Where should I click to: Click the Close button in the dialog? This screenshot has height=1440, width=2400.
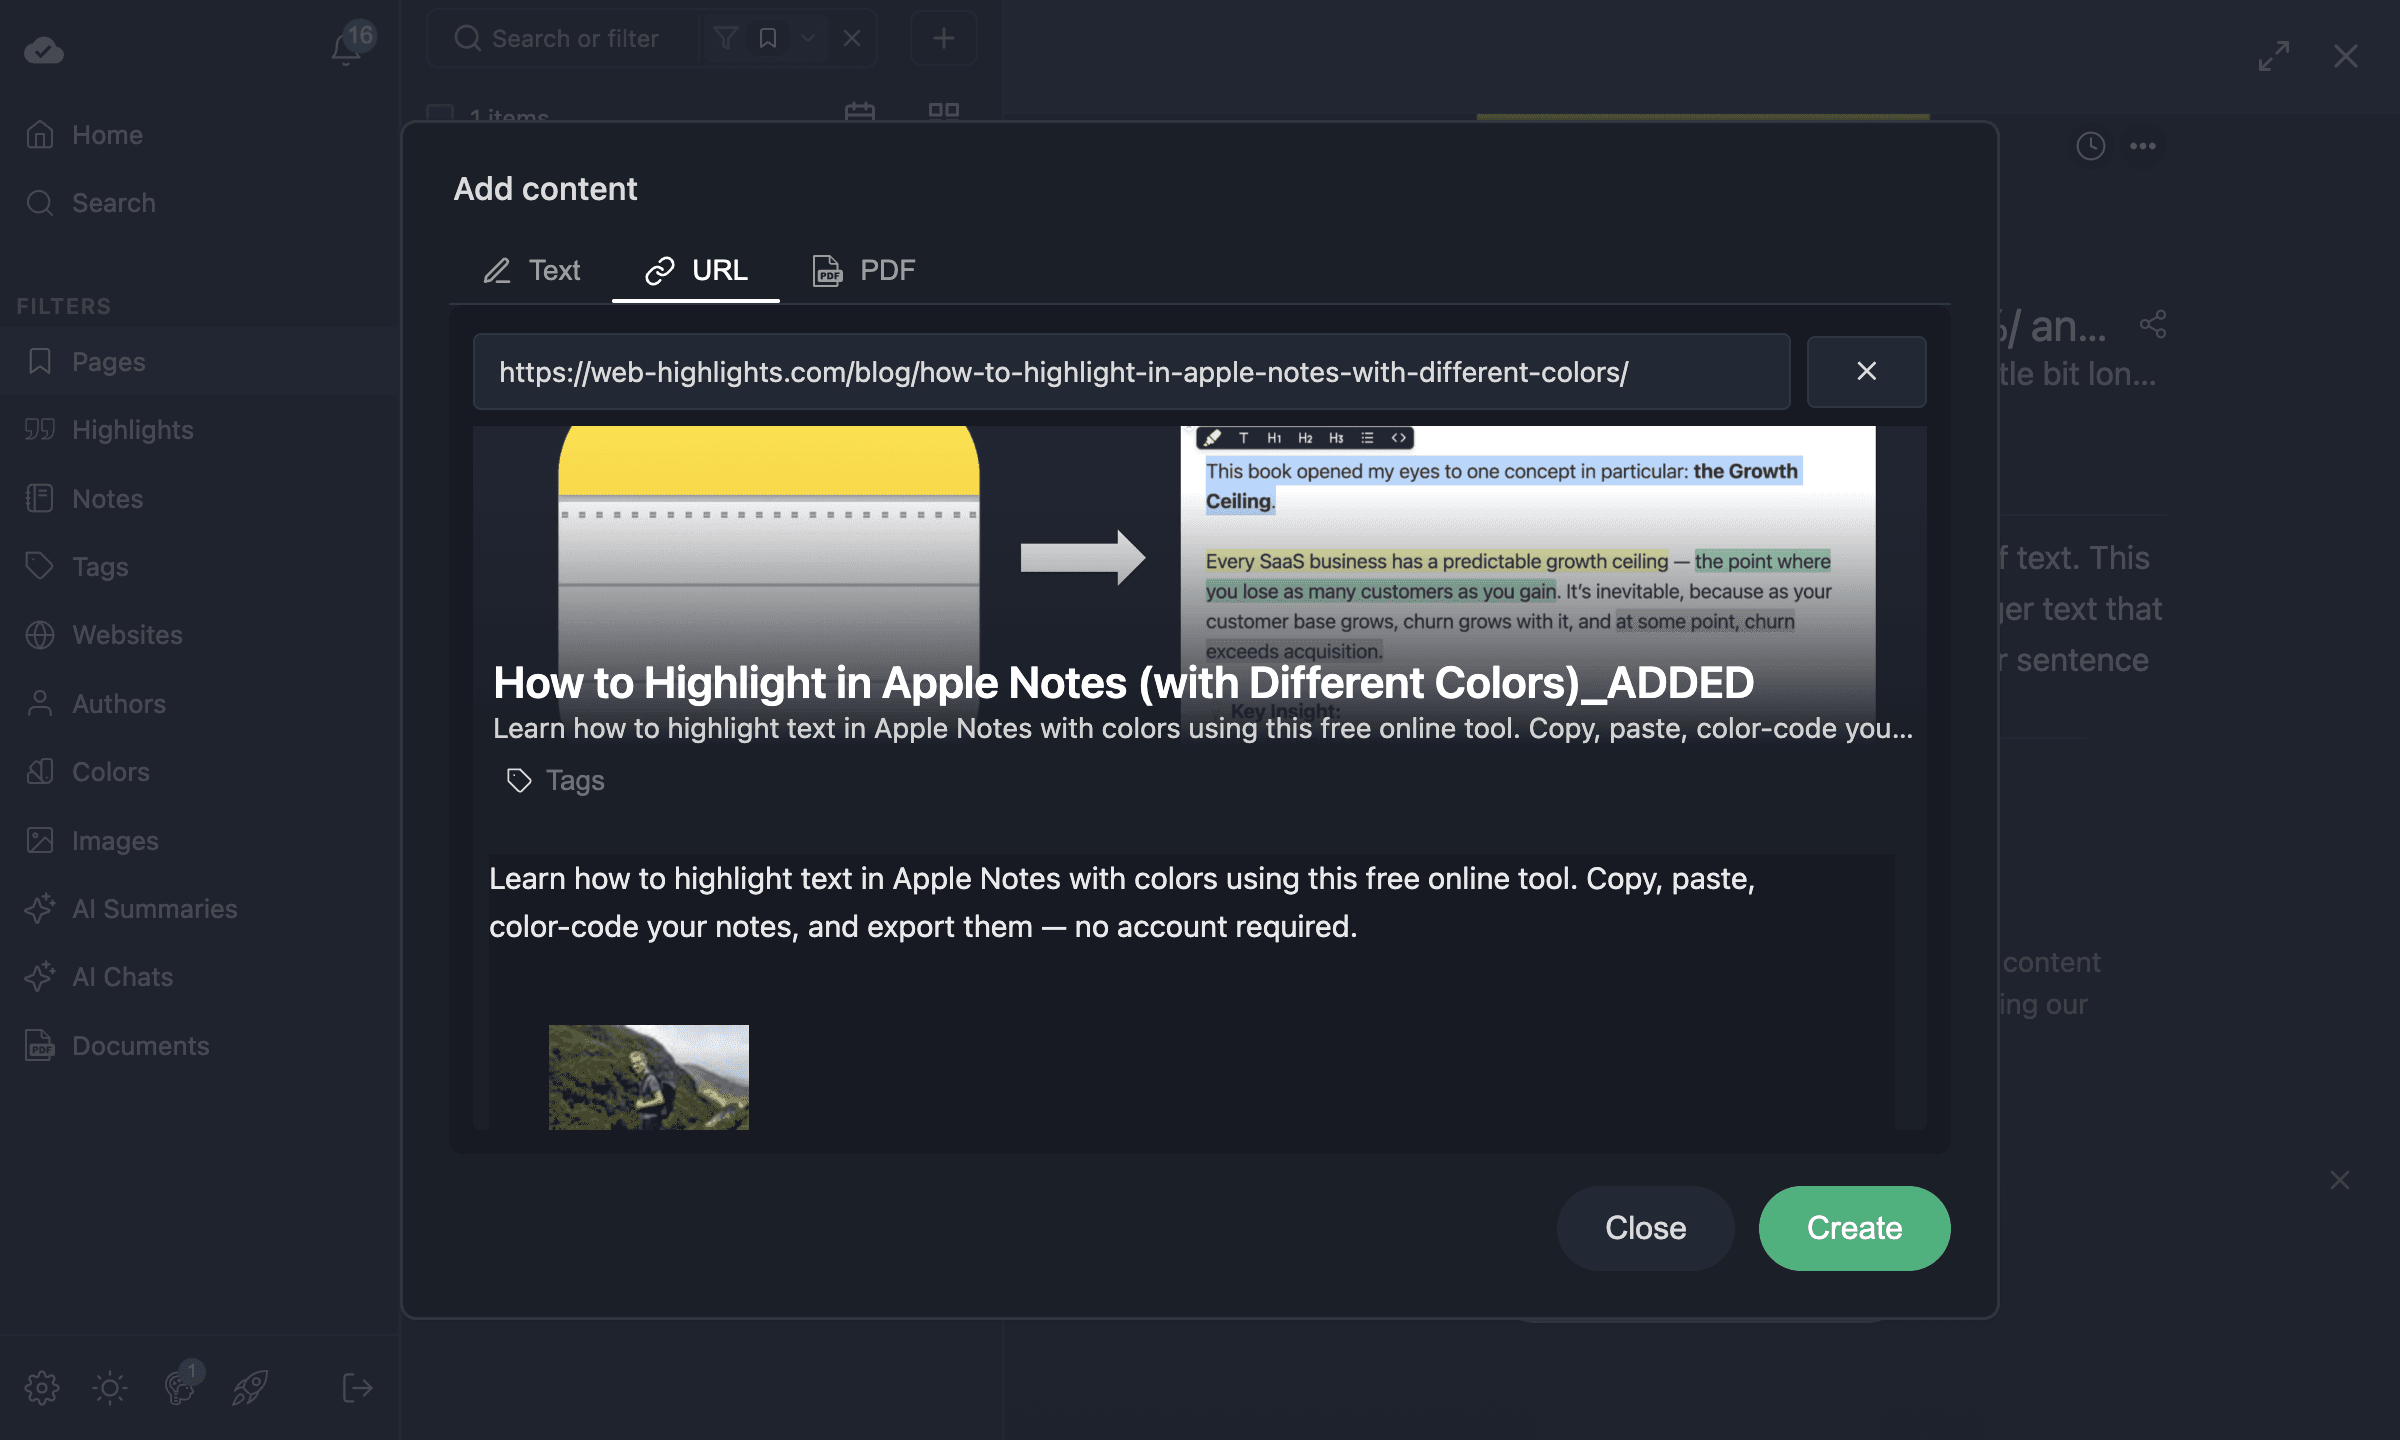click(x=1645, y=1228)
